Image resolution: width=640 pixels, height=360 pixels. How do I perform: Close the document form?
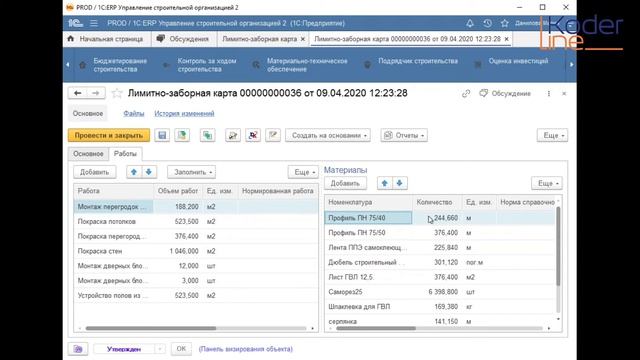(564, 93)
